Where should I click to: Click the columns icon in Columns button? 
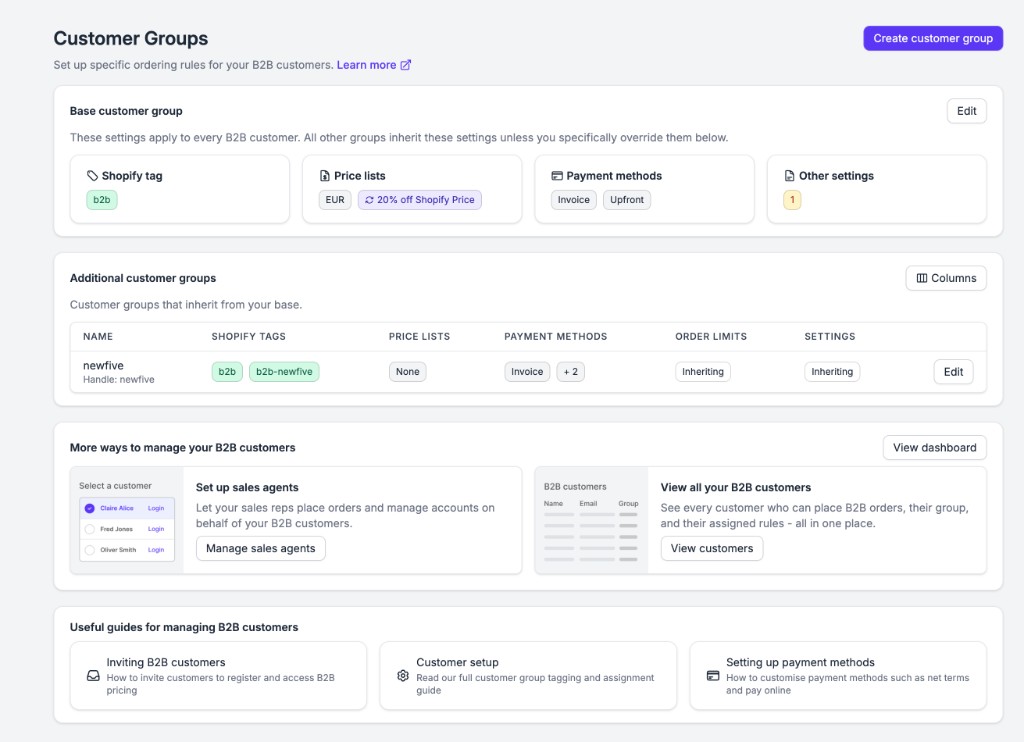(x=921, y=278)
